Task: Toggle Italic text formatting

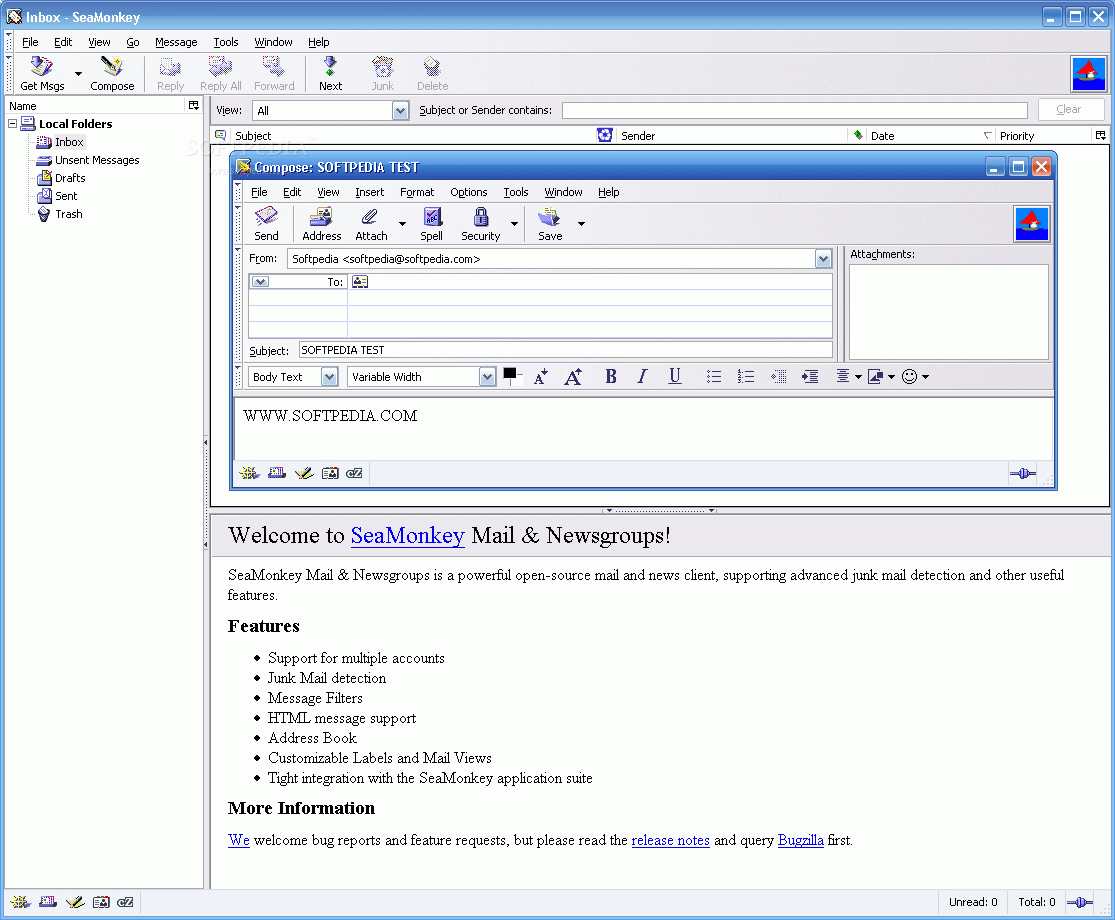Action: [x=642, y=377]
